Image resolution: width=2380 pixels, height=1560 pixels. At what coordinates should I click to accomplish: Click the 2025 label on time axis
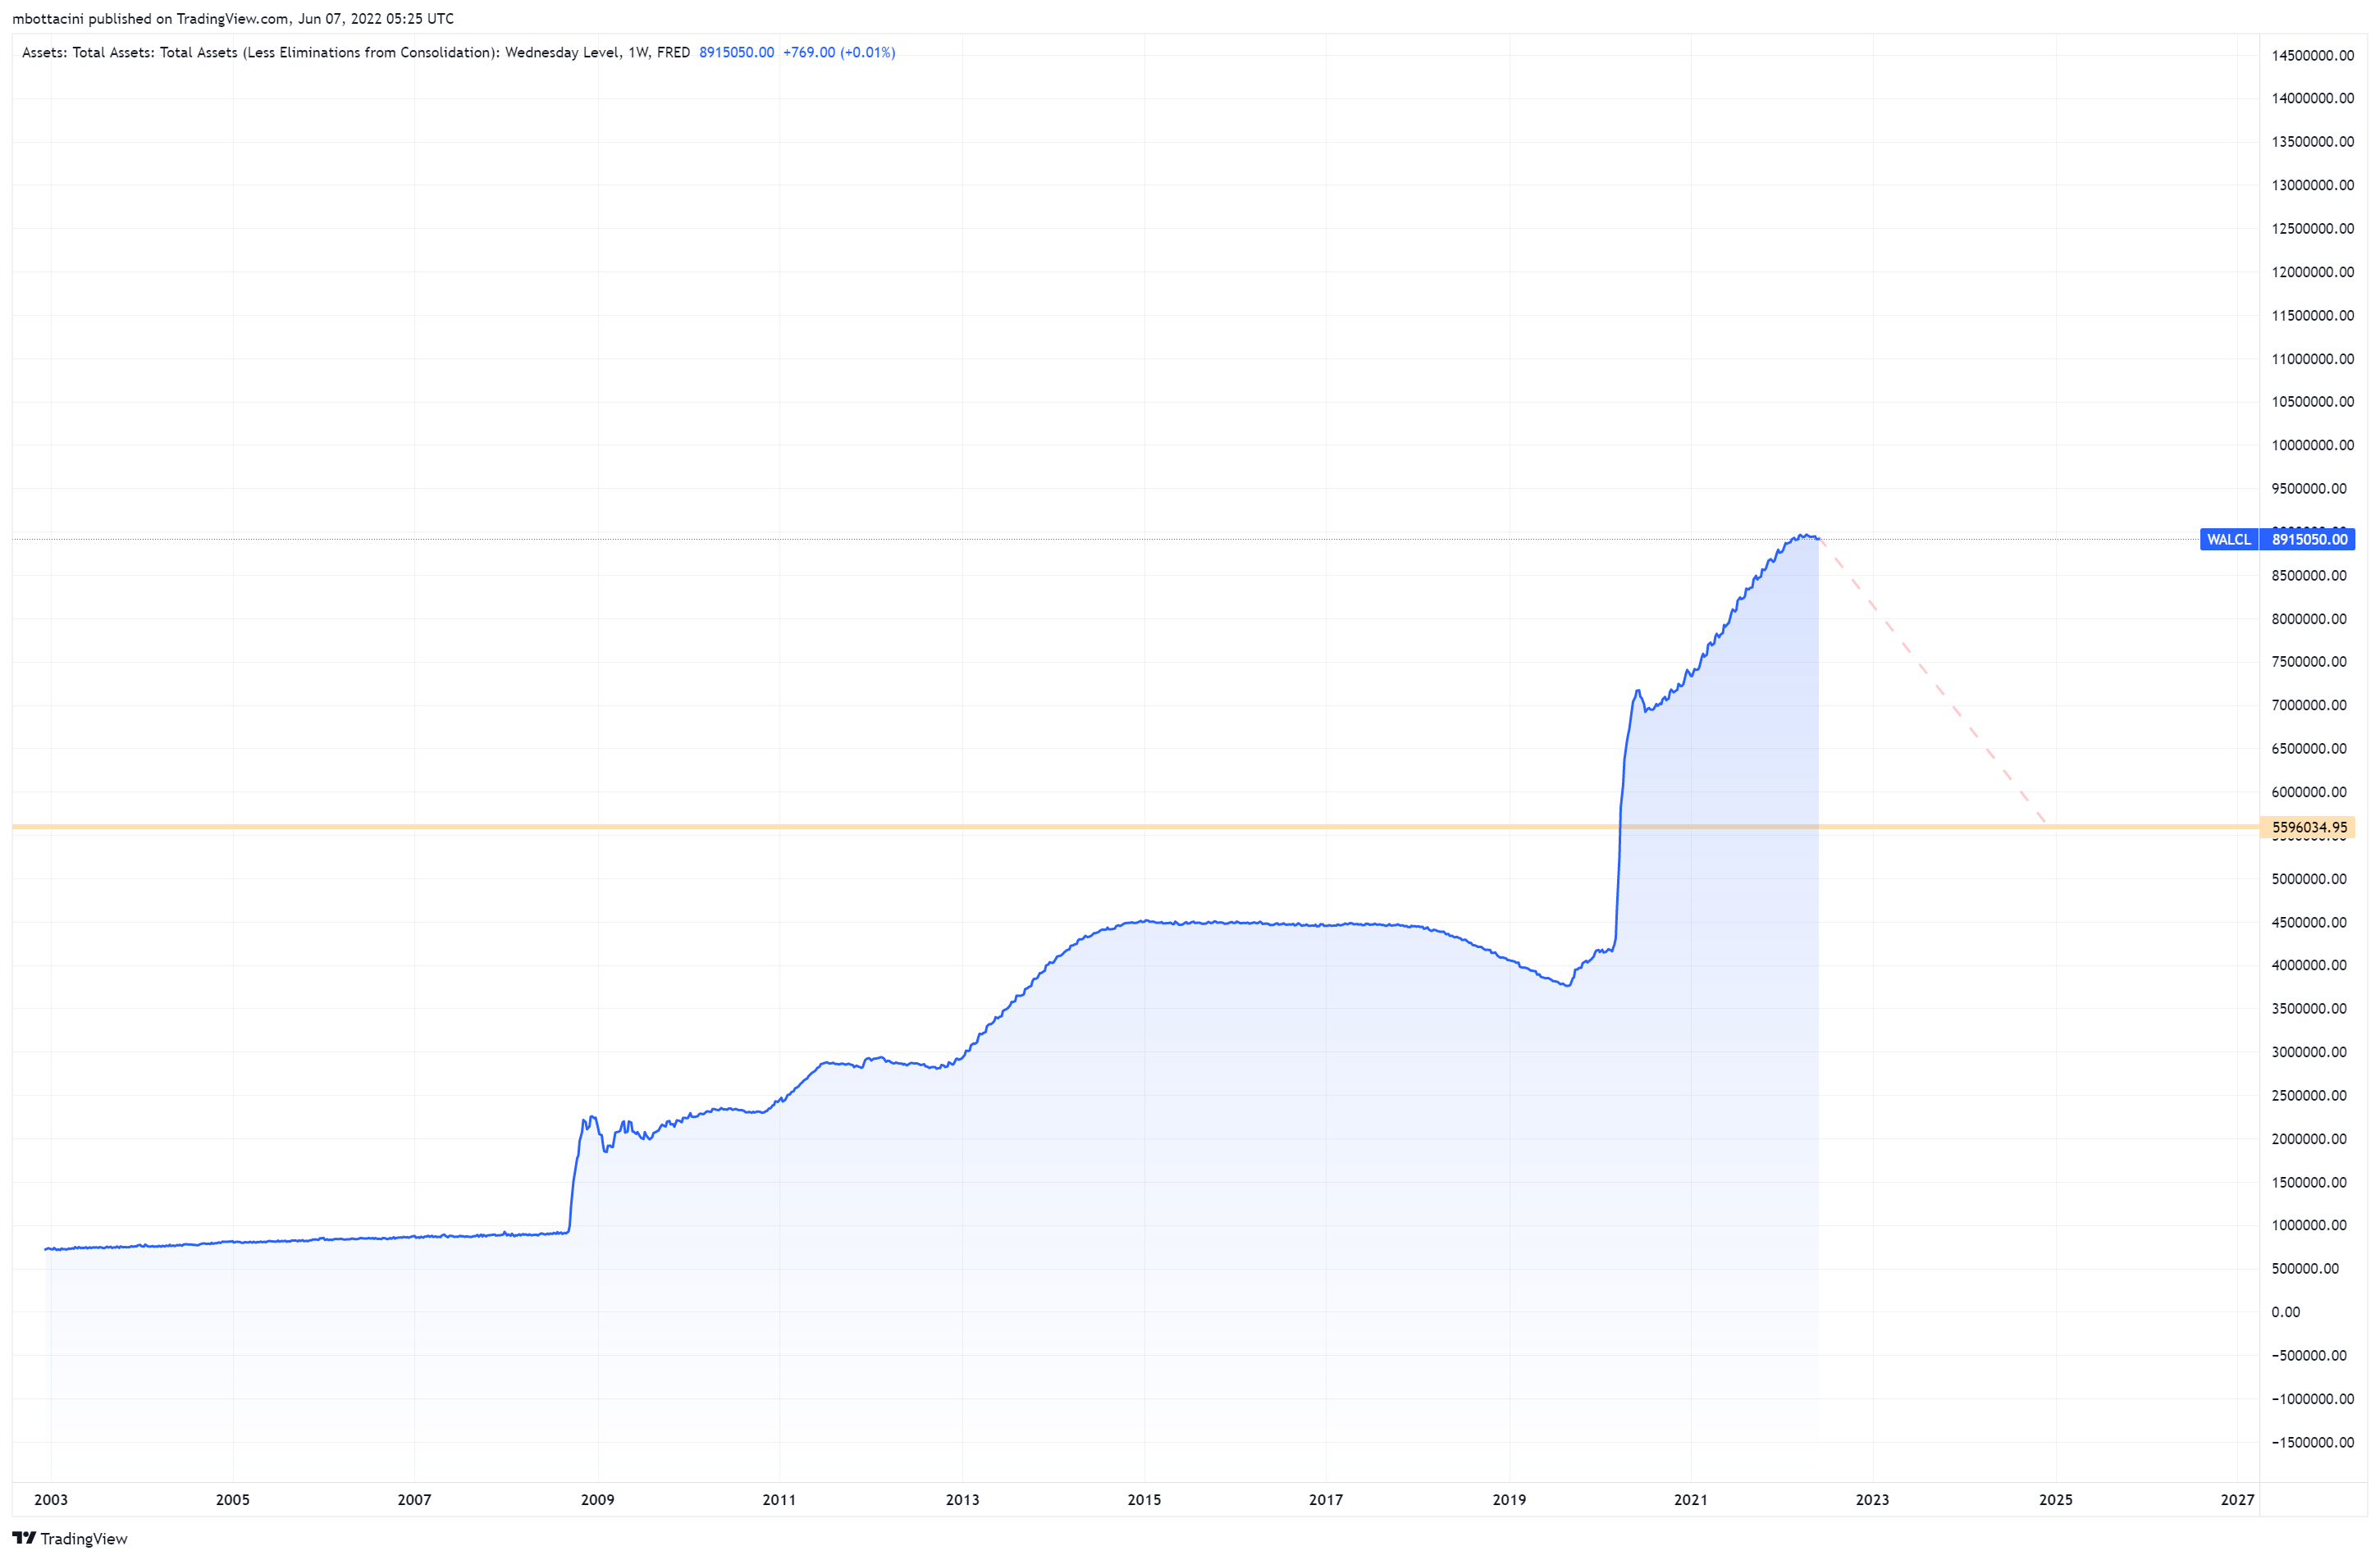2055,1499
